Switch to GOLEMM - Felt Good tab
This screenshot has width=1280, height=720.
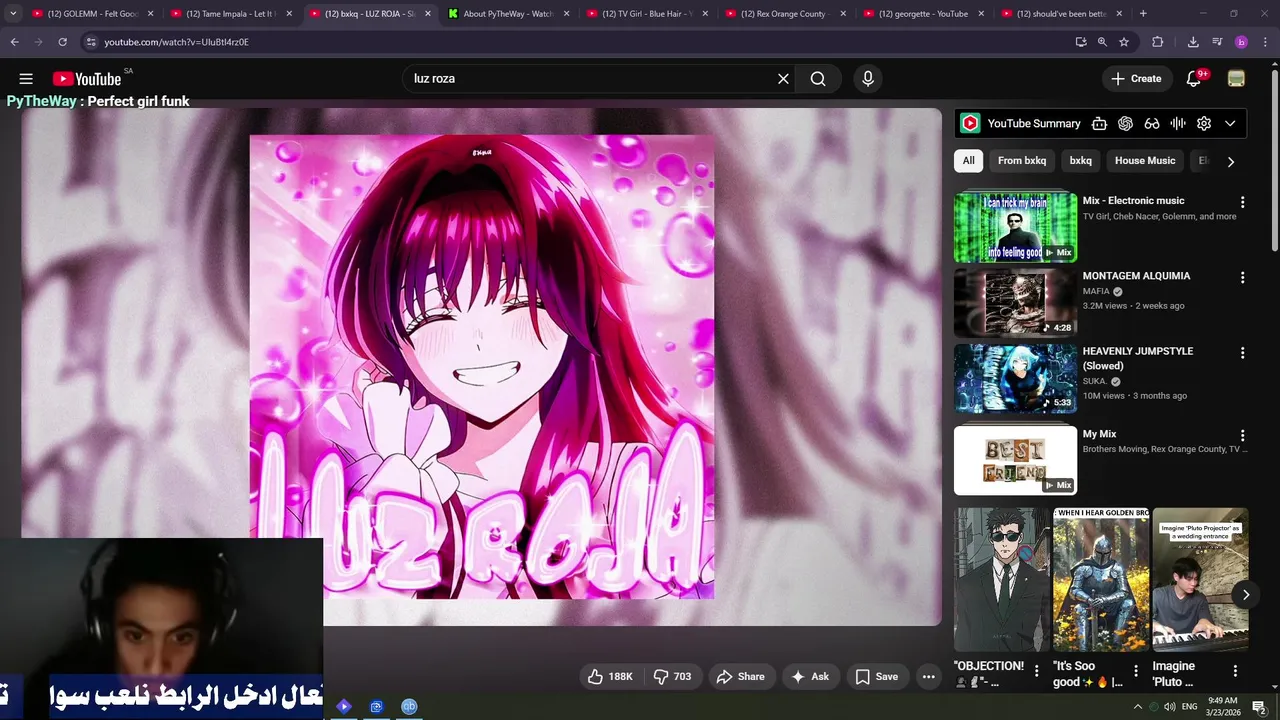tap(92, 14)
